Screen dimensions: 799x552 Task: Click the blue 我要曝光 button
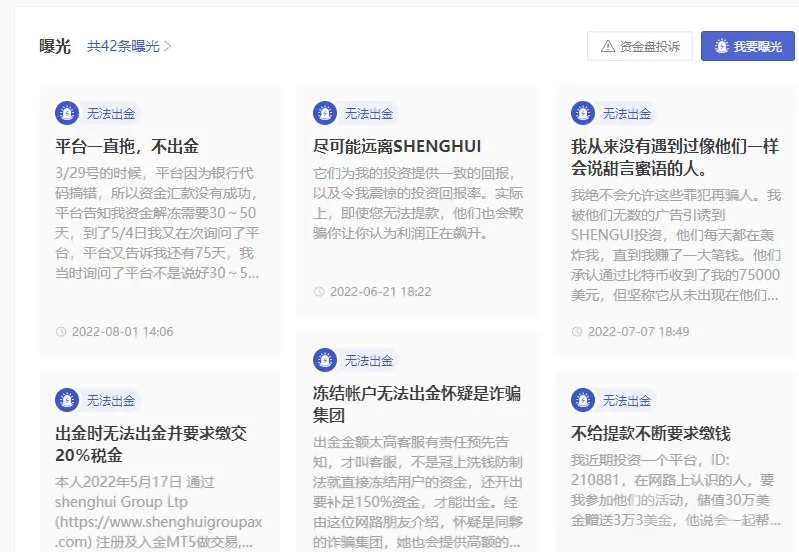748,46
